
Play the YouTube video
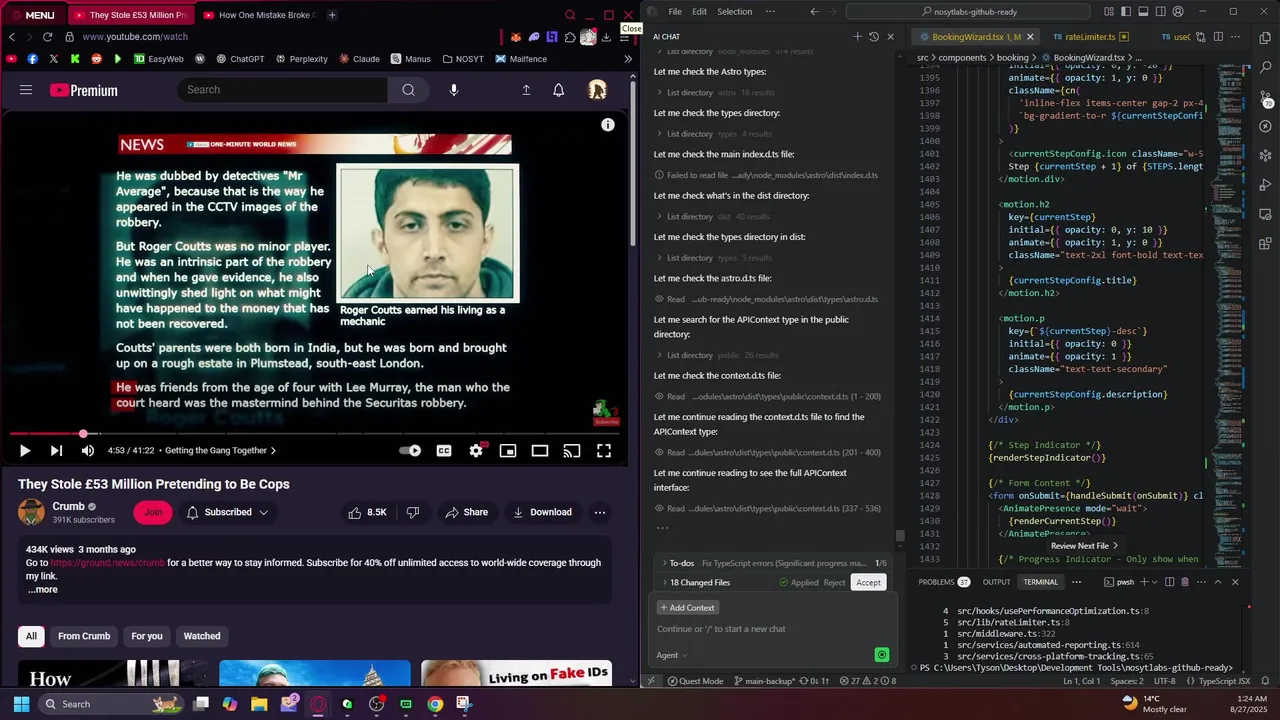tap(24, 451)
